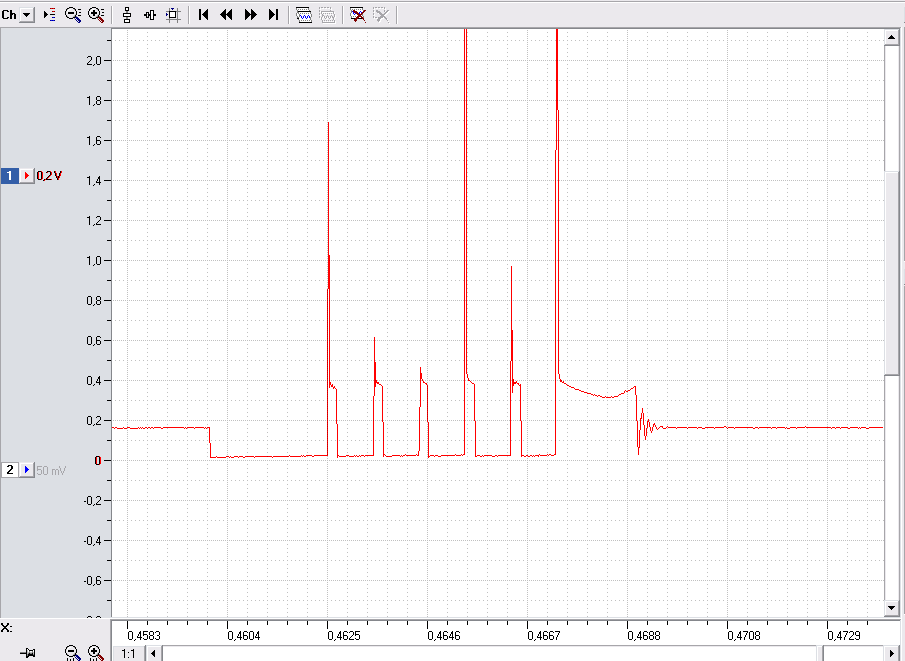Click the 0,4646 time axis label
905x661 pixels.
(x=444, y=636)
